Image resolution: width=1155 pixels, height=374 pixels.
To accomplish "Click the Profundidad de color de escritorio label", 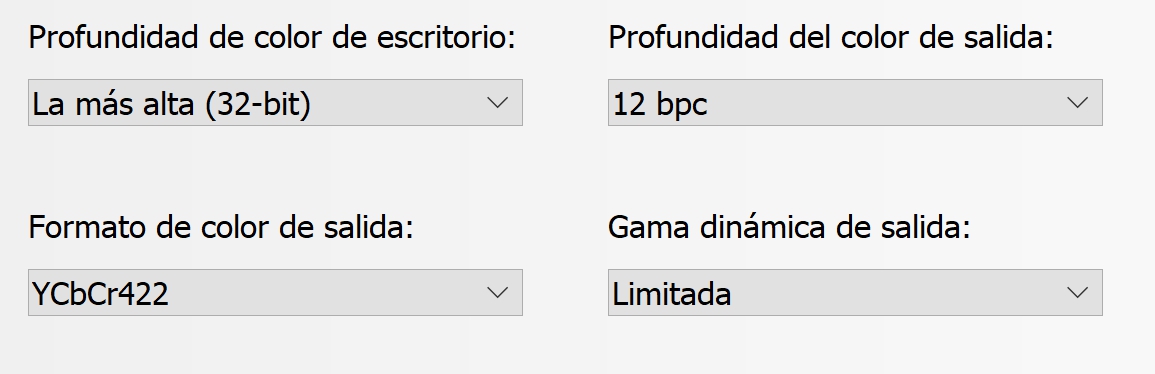I will [x=272, y=38].
